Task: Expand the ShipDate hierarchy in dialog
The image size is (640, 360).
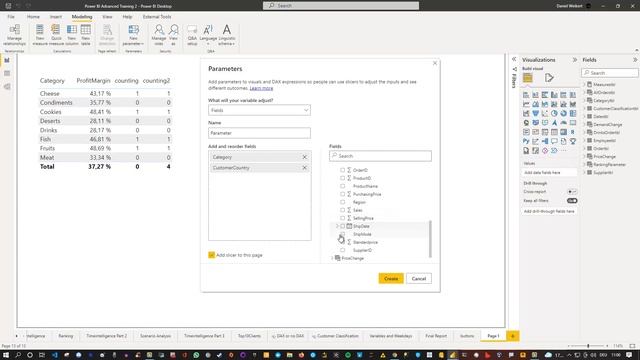Action: tap(337, 226)
